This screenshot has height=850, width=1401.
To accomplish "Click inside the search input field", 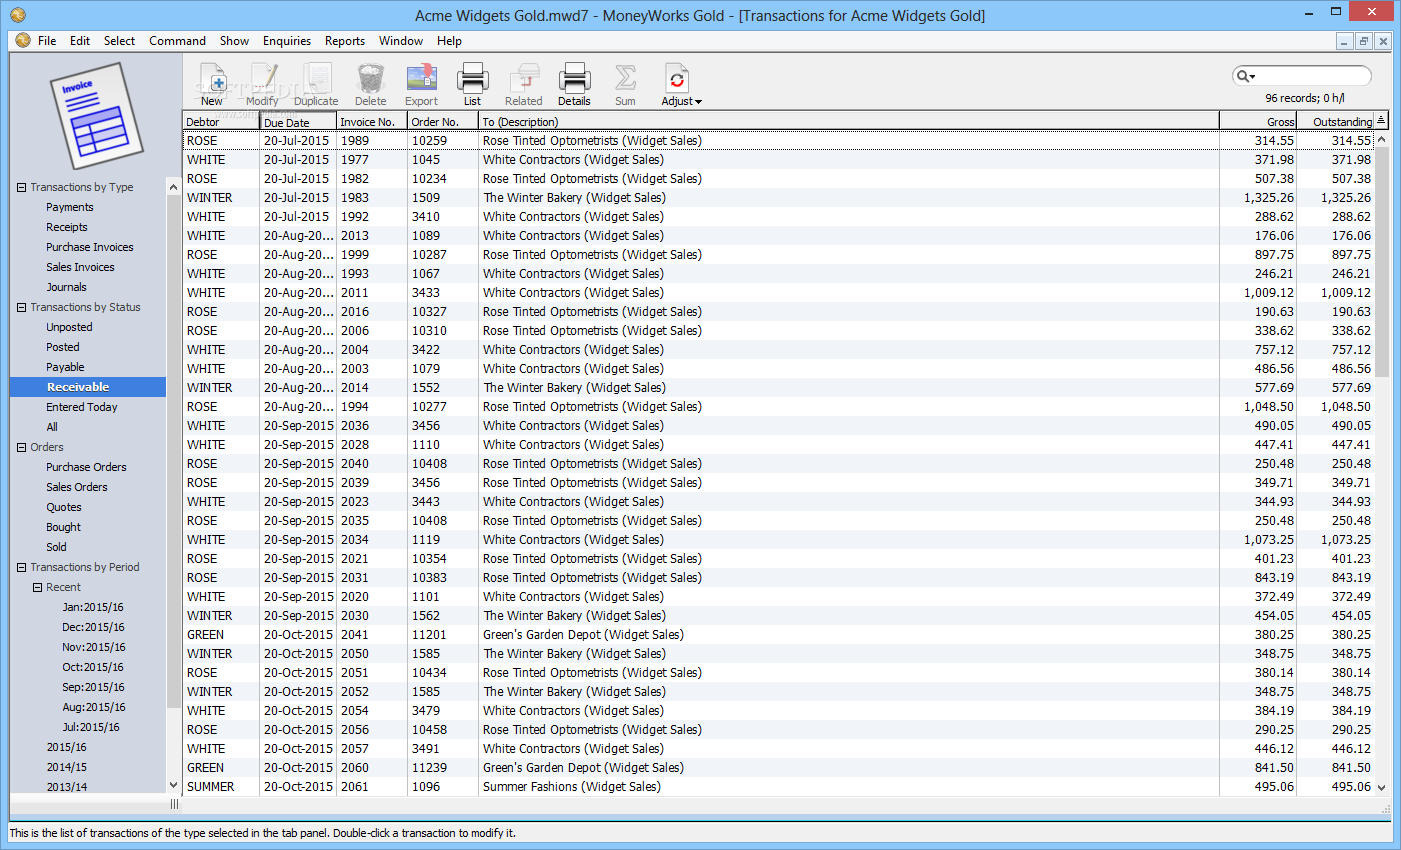I will tap(1312, 76).
